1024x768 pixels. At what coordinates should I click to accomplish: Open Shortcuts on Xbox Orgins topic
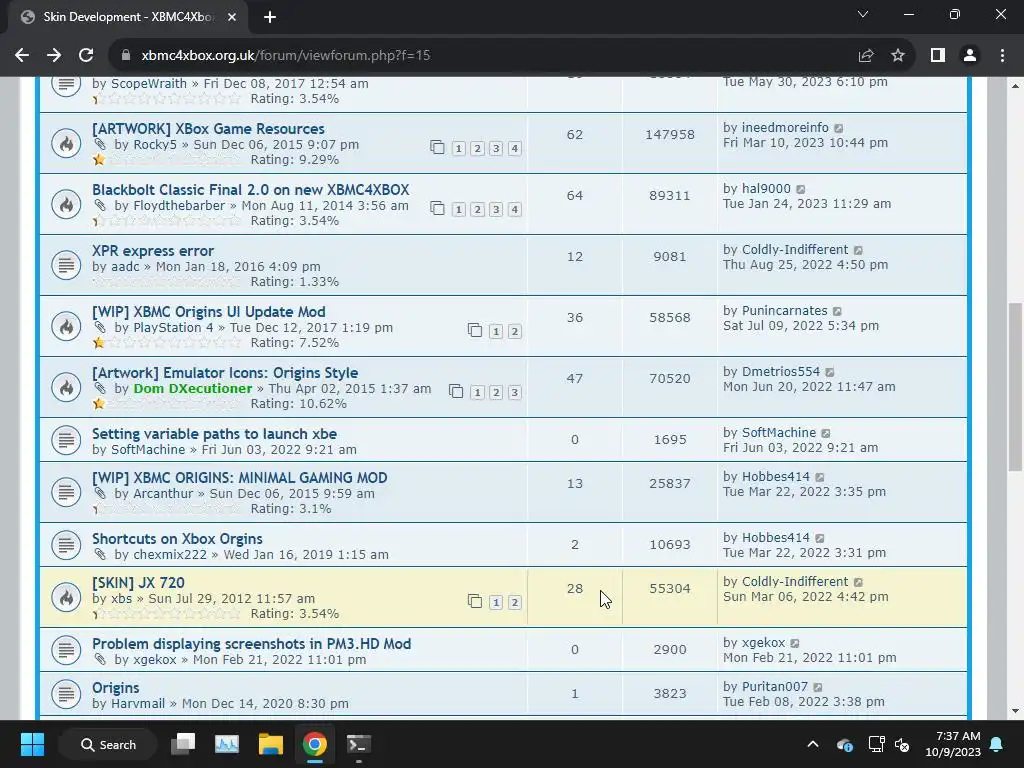point(177,539)
